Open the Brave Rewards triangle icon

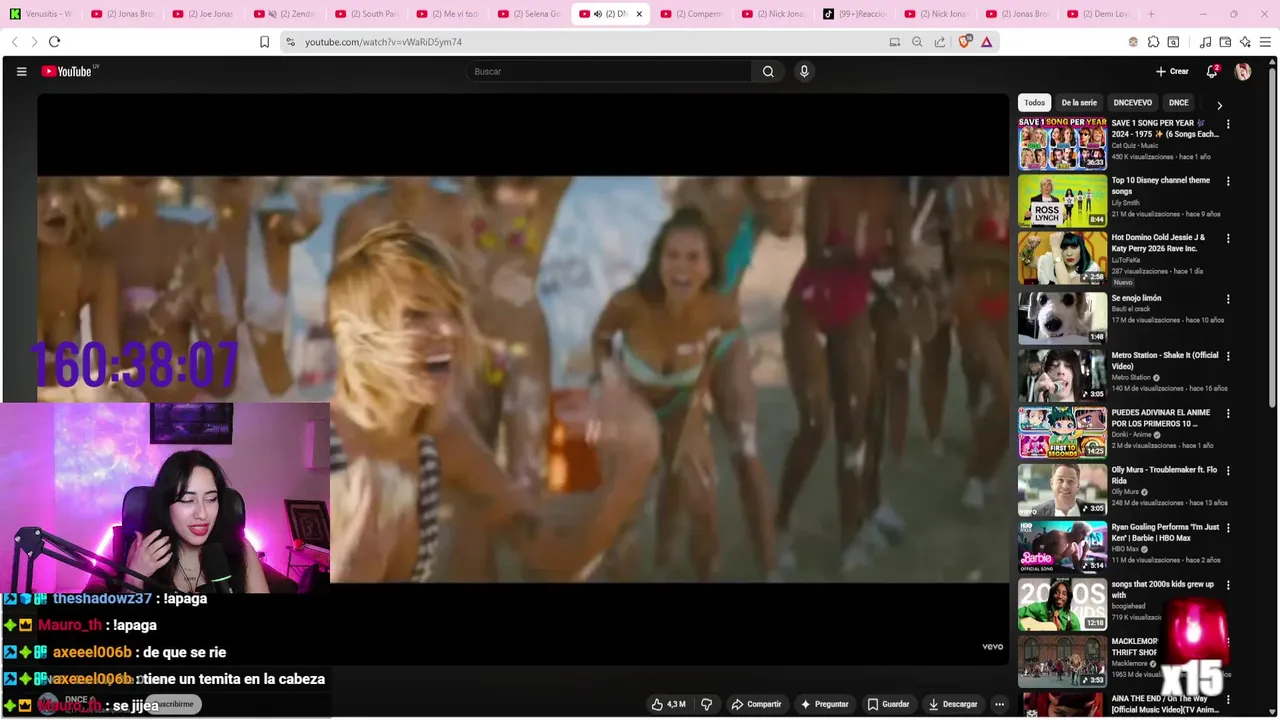click(x=987, y=42)
